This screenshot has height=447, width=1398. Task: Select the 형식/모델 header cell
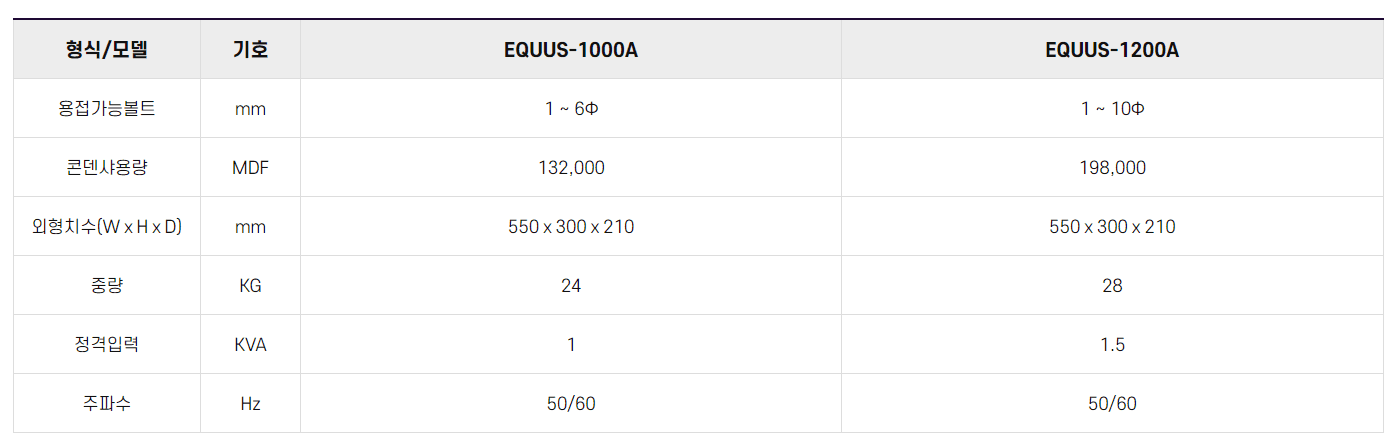(x=107, y=49)
